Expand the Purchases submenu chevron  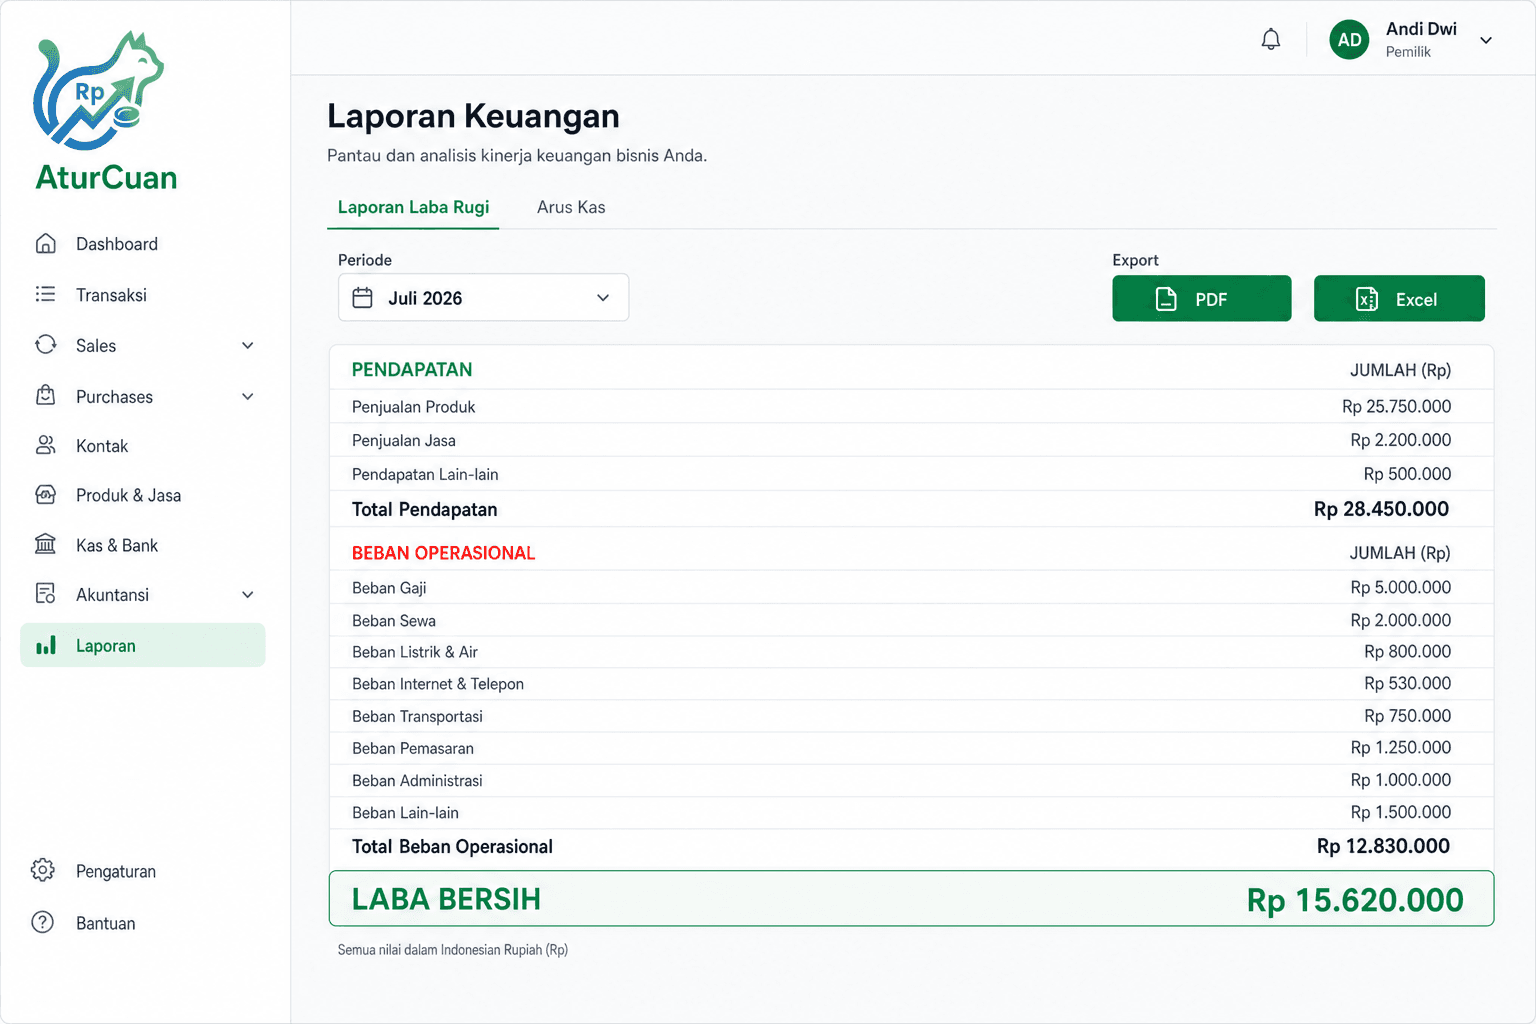pos(248,397)
